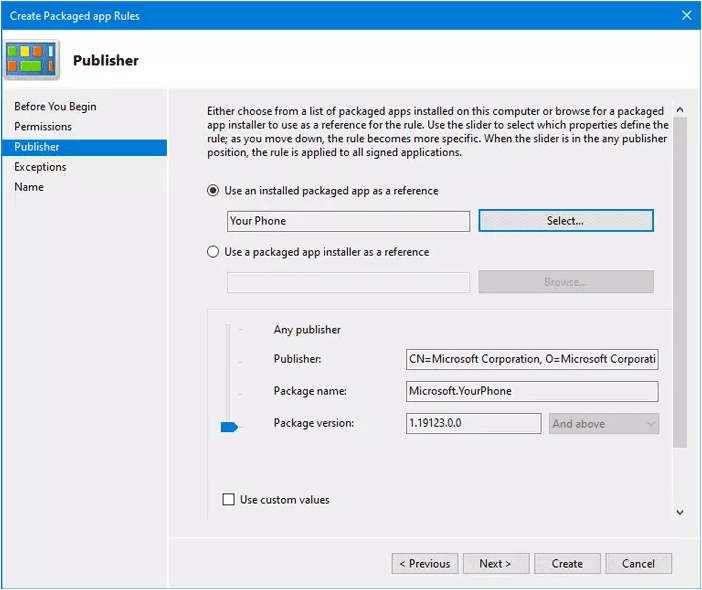Close the Create Packaged app Rules dialog

click(x=686, y=16)
